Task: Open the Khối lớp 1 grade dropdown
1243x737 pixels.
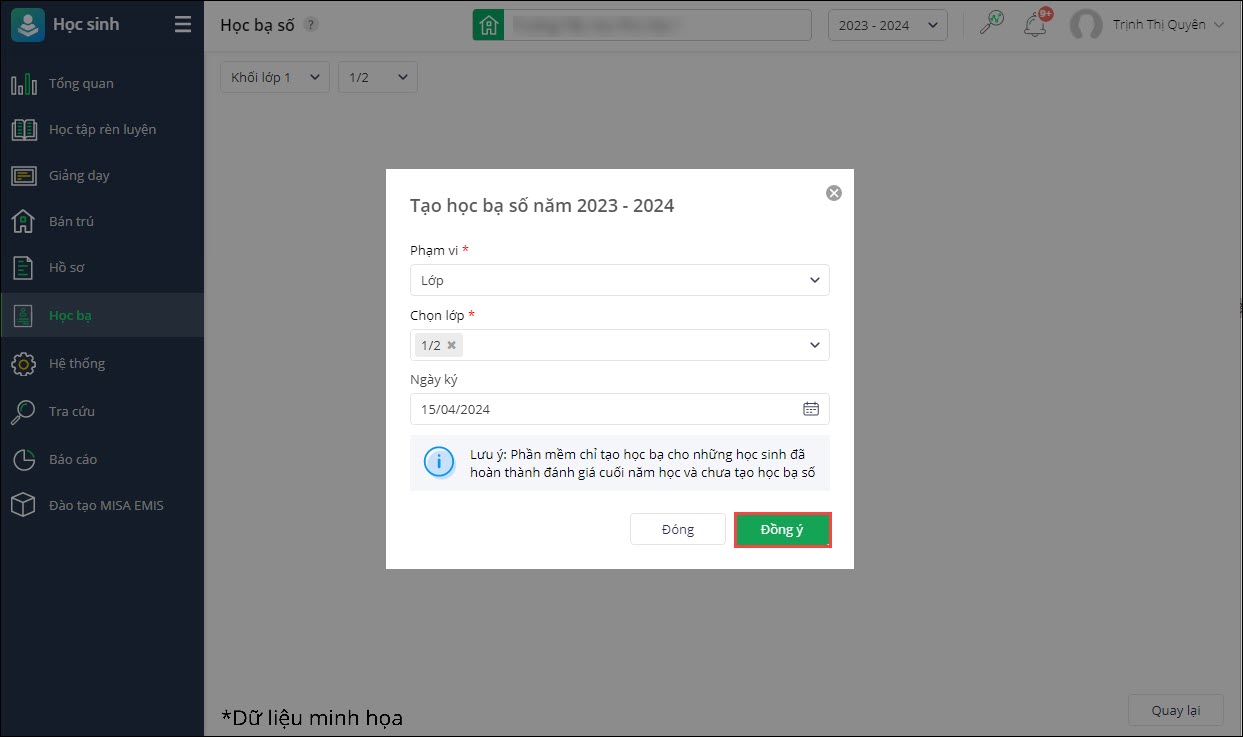Action: point(275,77)
